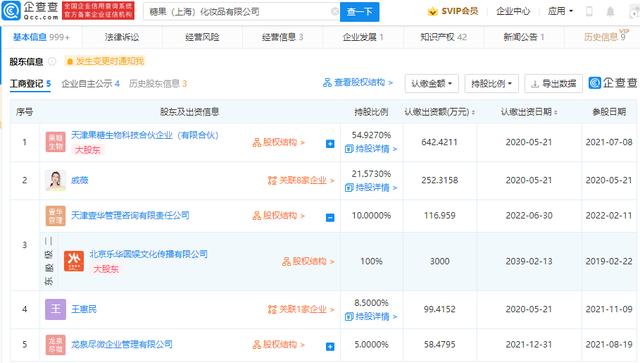The width and height of the screenshot is (640, 363).
Task: Open 持股比例 filter dropdown
Action: pyautogui.click(x=491, y=84)
